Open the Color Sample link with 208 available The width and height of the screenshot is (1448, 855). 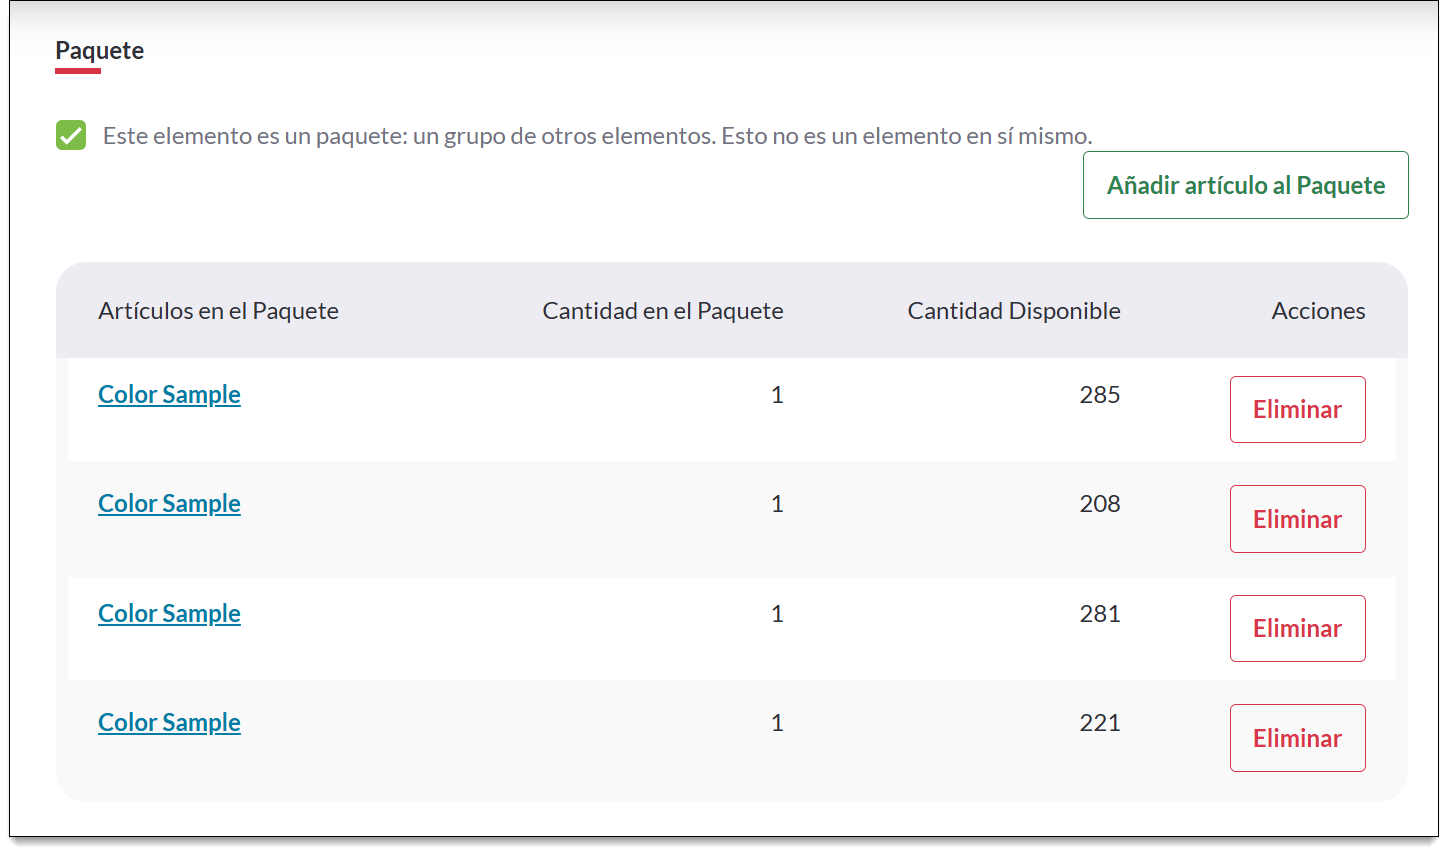pos(169,504)
